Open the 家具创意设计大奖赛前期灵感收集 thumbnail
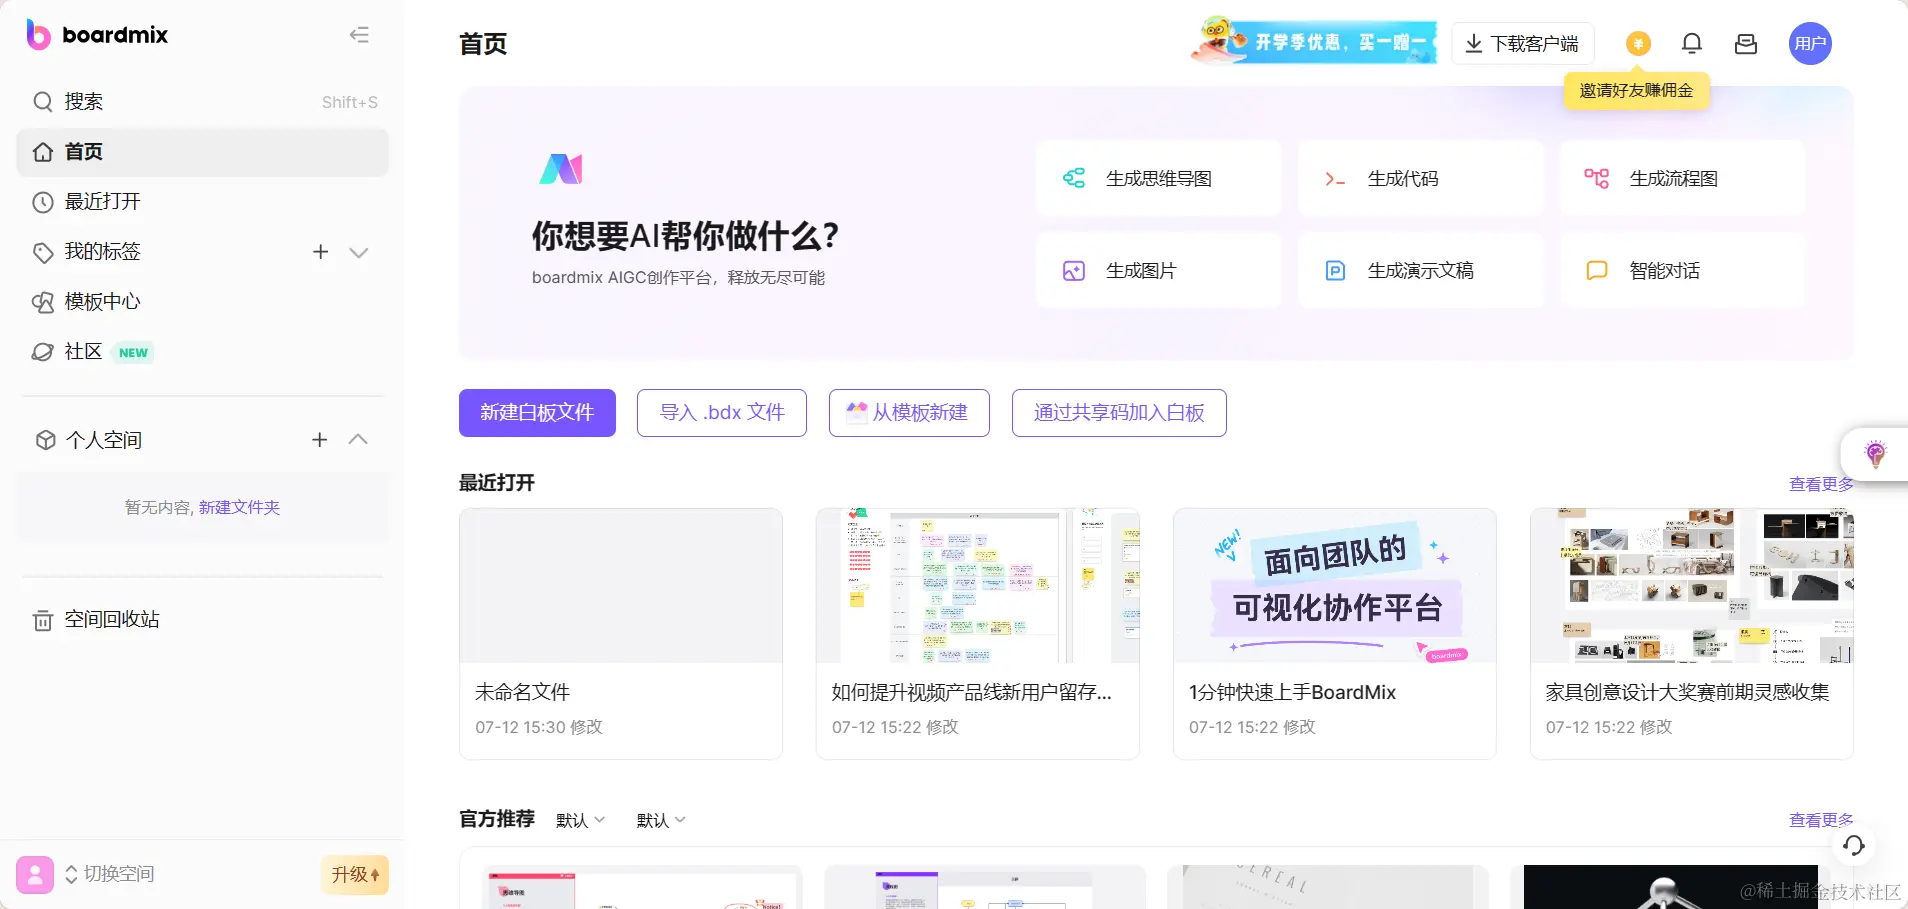 point(1692,586)
